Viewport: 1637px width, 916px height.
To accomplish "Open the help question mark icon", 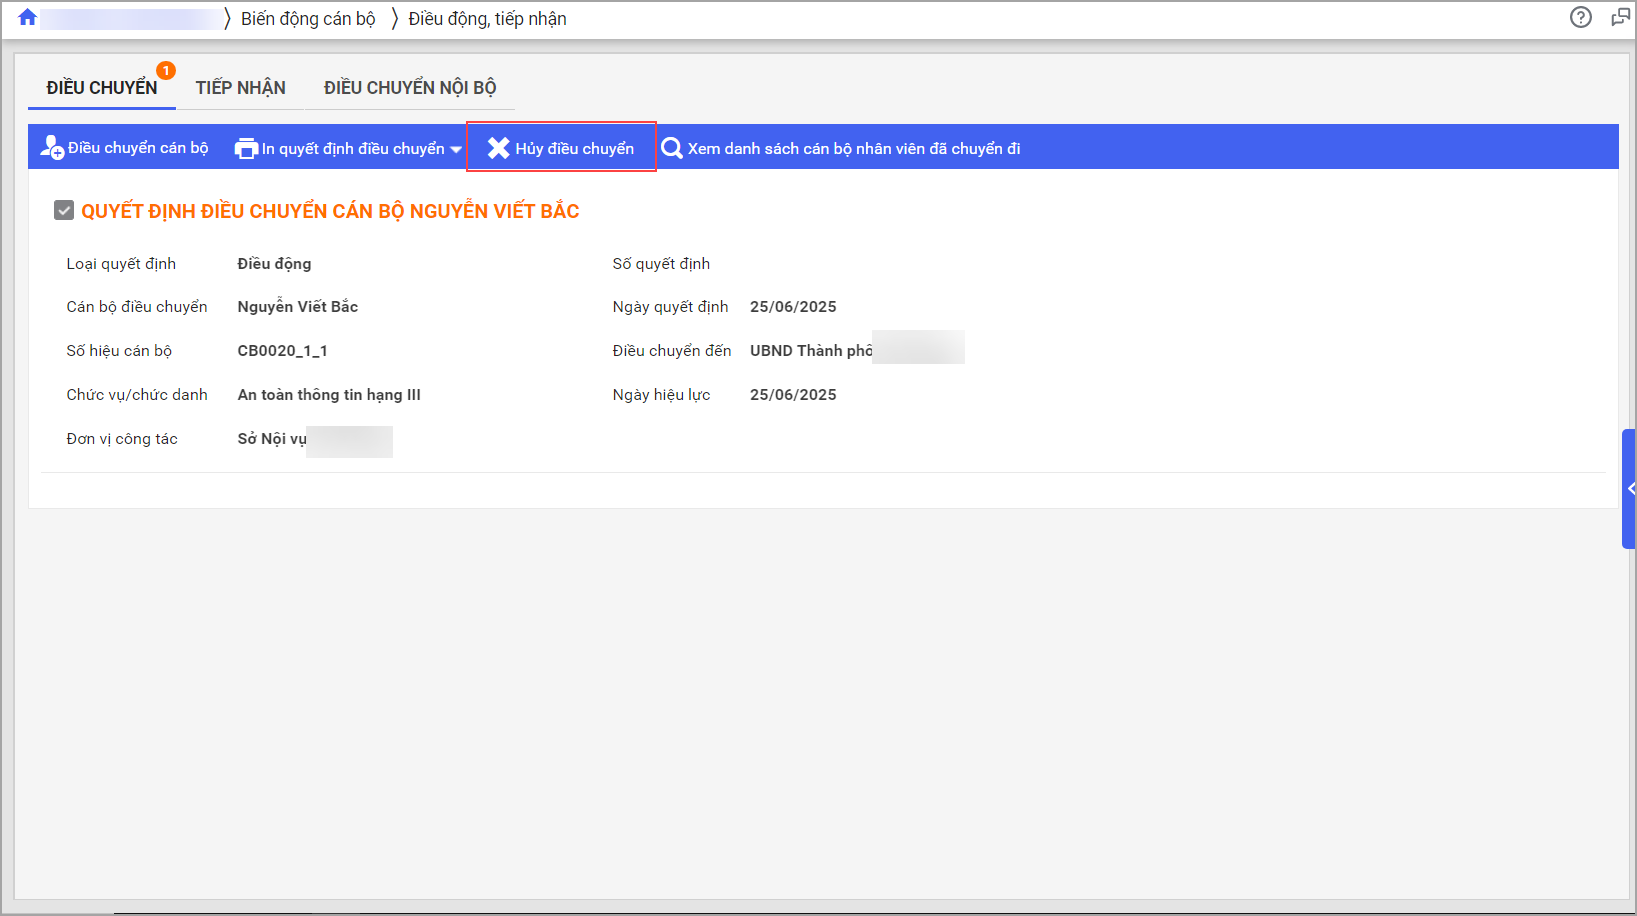I will [1580, 17].
